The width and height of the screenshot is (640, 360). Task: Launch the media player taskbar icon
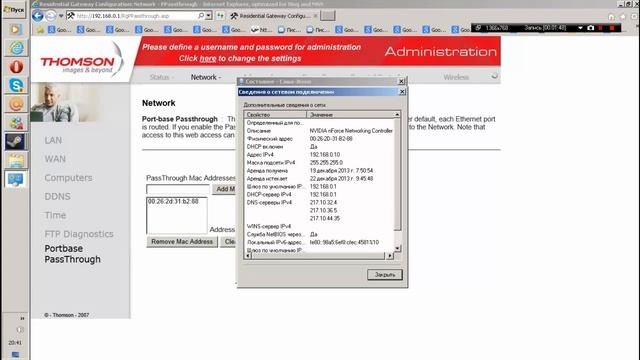pos(16,29)
